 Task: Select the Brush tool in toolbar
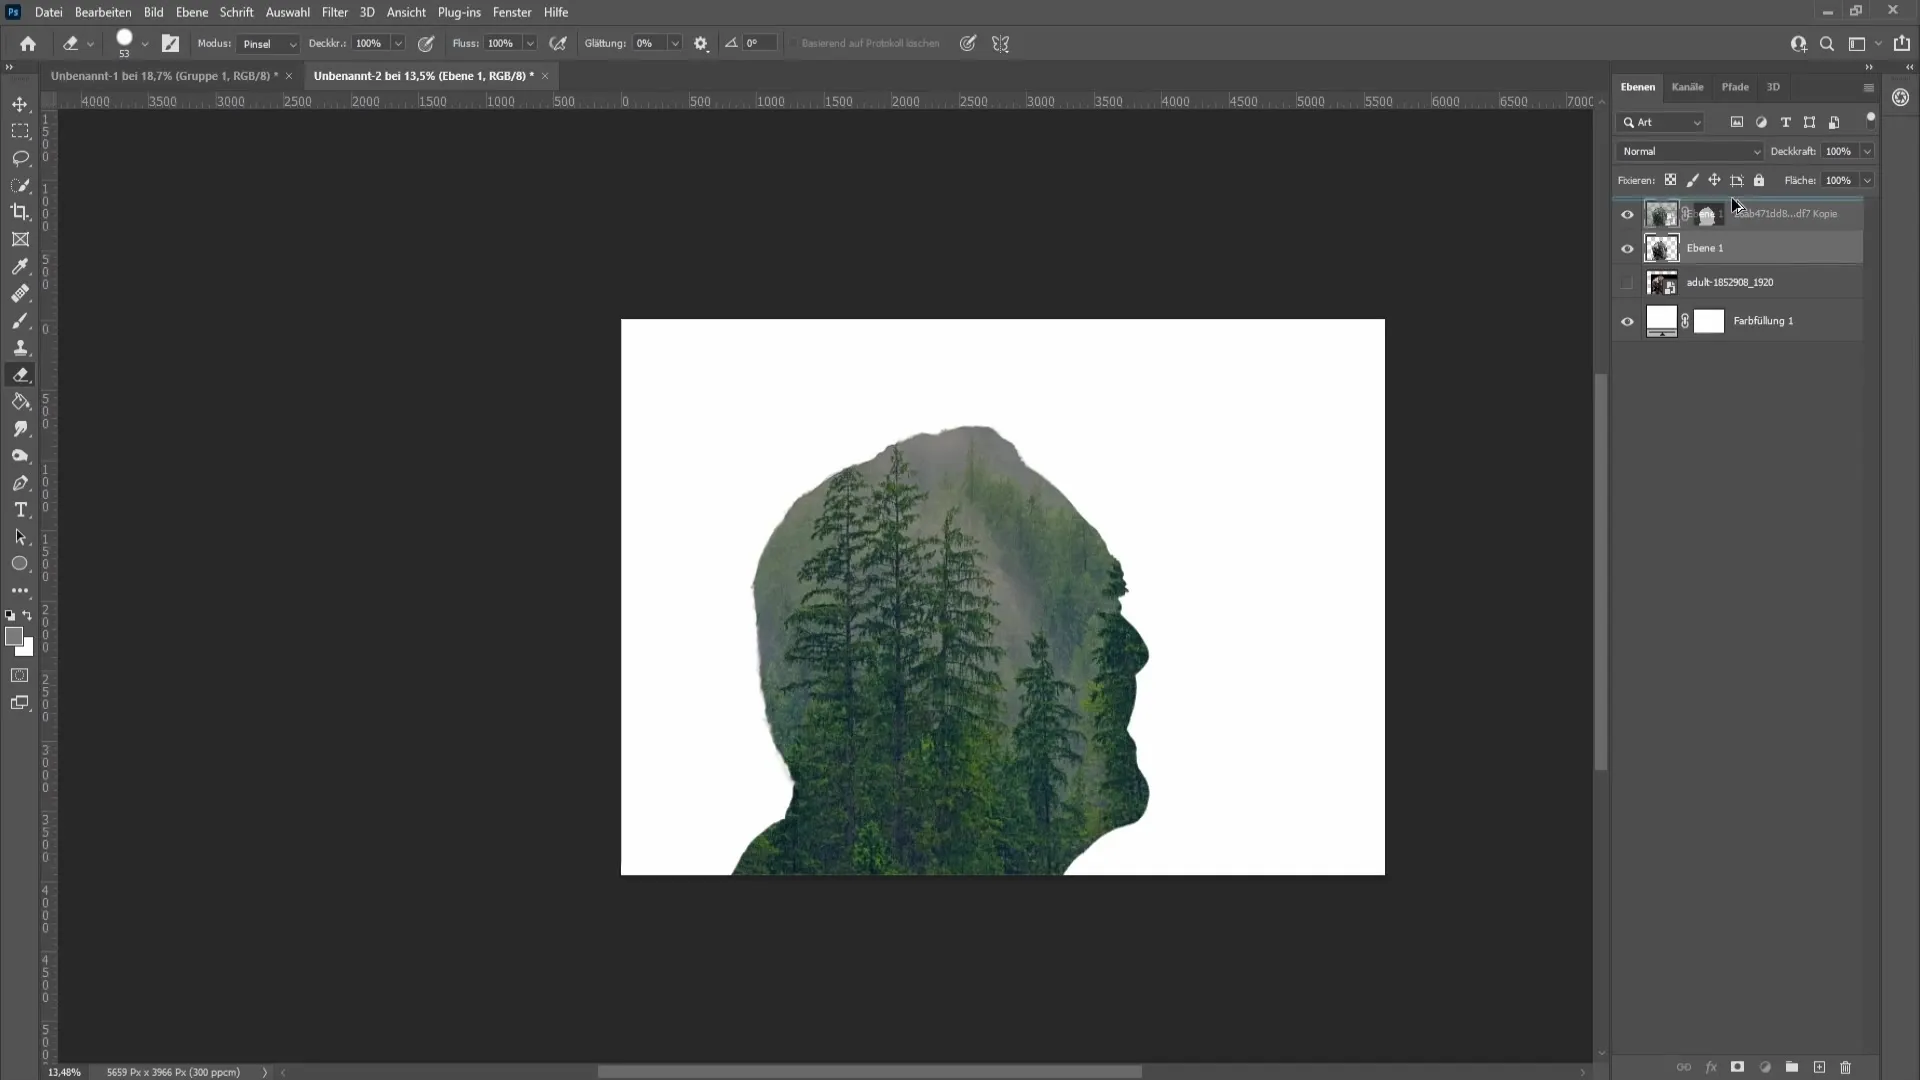[x=20, y=293]
